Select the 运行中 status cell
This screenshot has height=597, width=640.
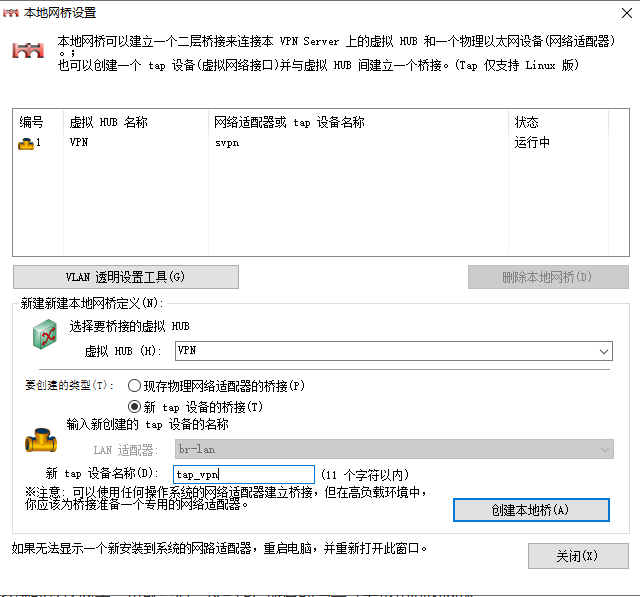(x=532, y=142)
